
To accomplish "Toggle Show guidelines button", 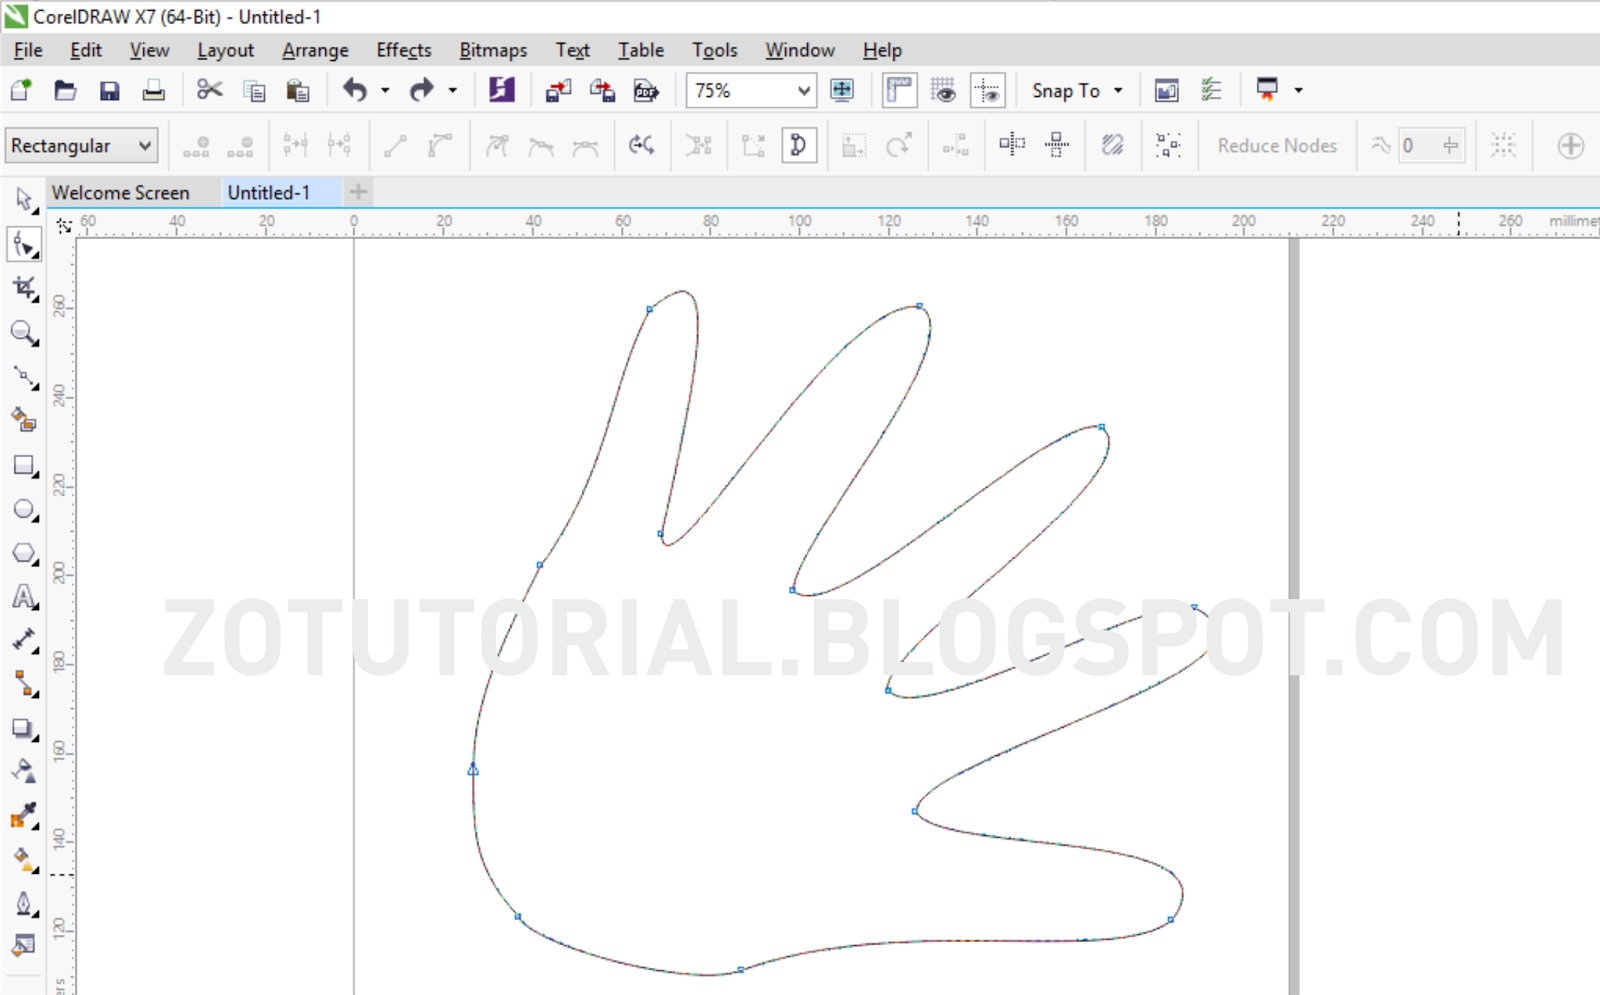I will tap(987, 90).
